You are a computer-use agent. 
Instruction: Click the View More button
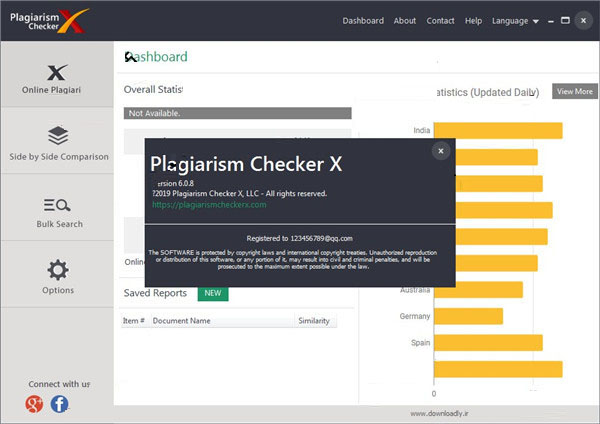575,91
